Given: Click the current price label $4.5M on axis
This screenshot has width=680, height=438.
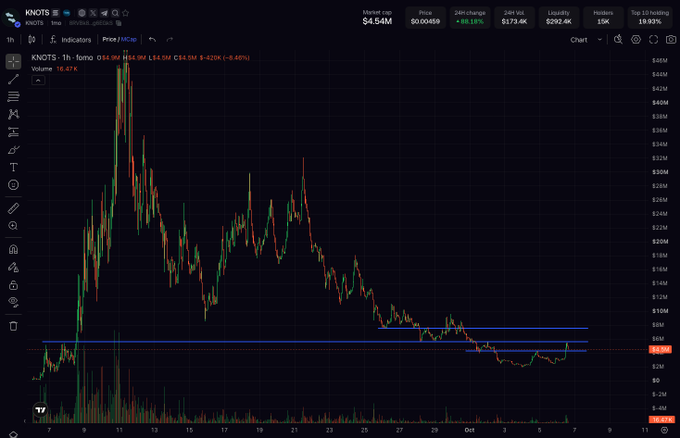Looking at the screenshot, I should click(660, 349).
